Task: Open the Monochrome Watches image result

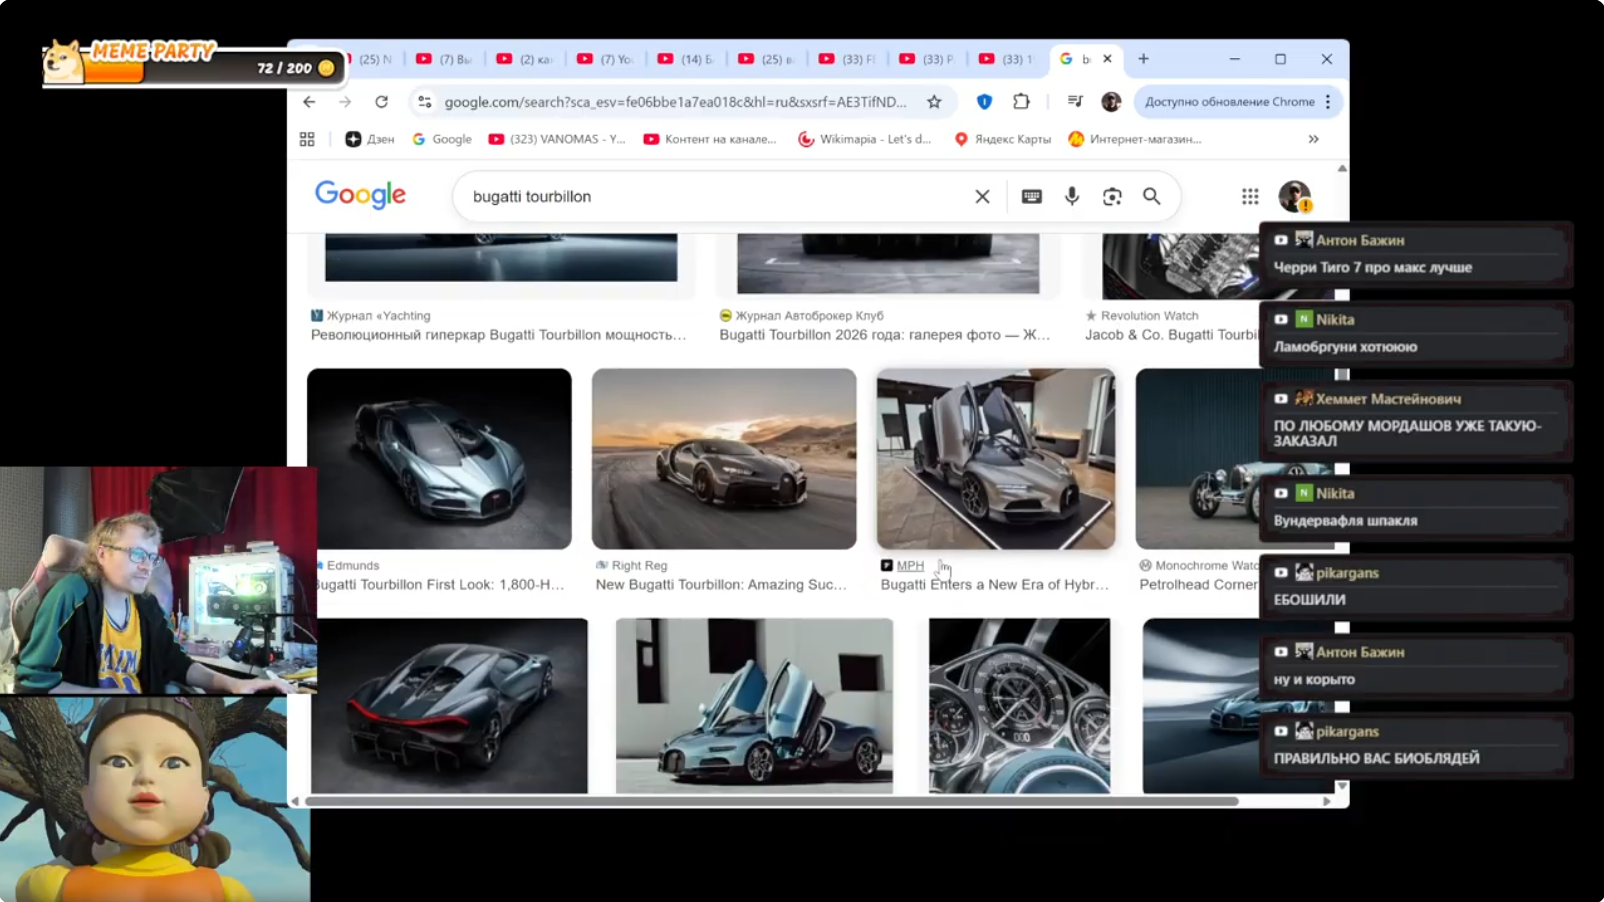Action: point(1197,459)
